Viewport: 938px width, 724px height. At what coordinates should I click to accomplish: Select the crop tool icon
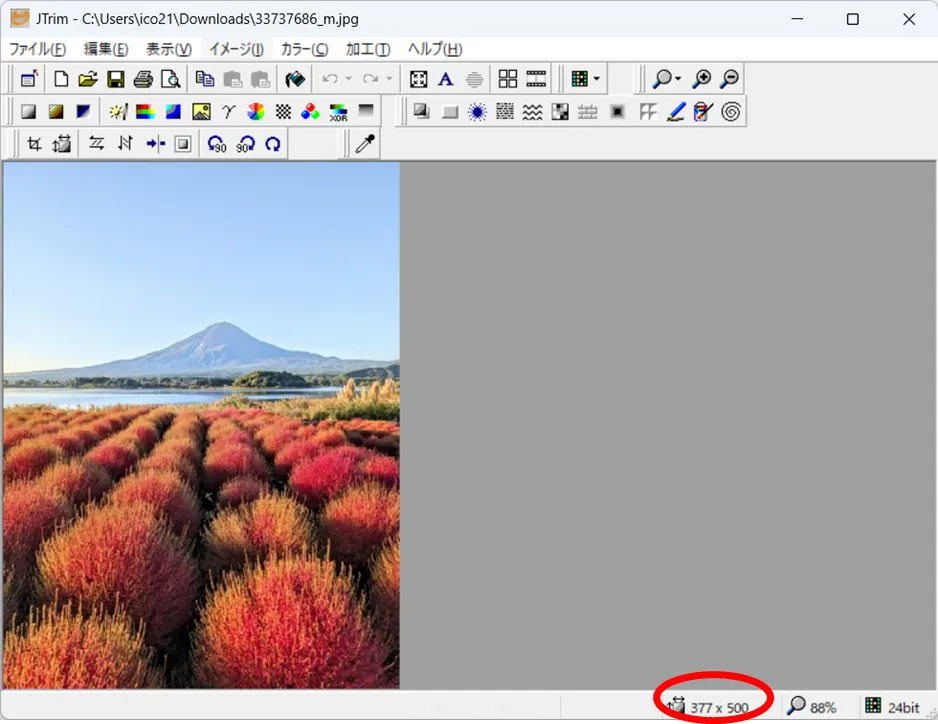(34, 144)
